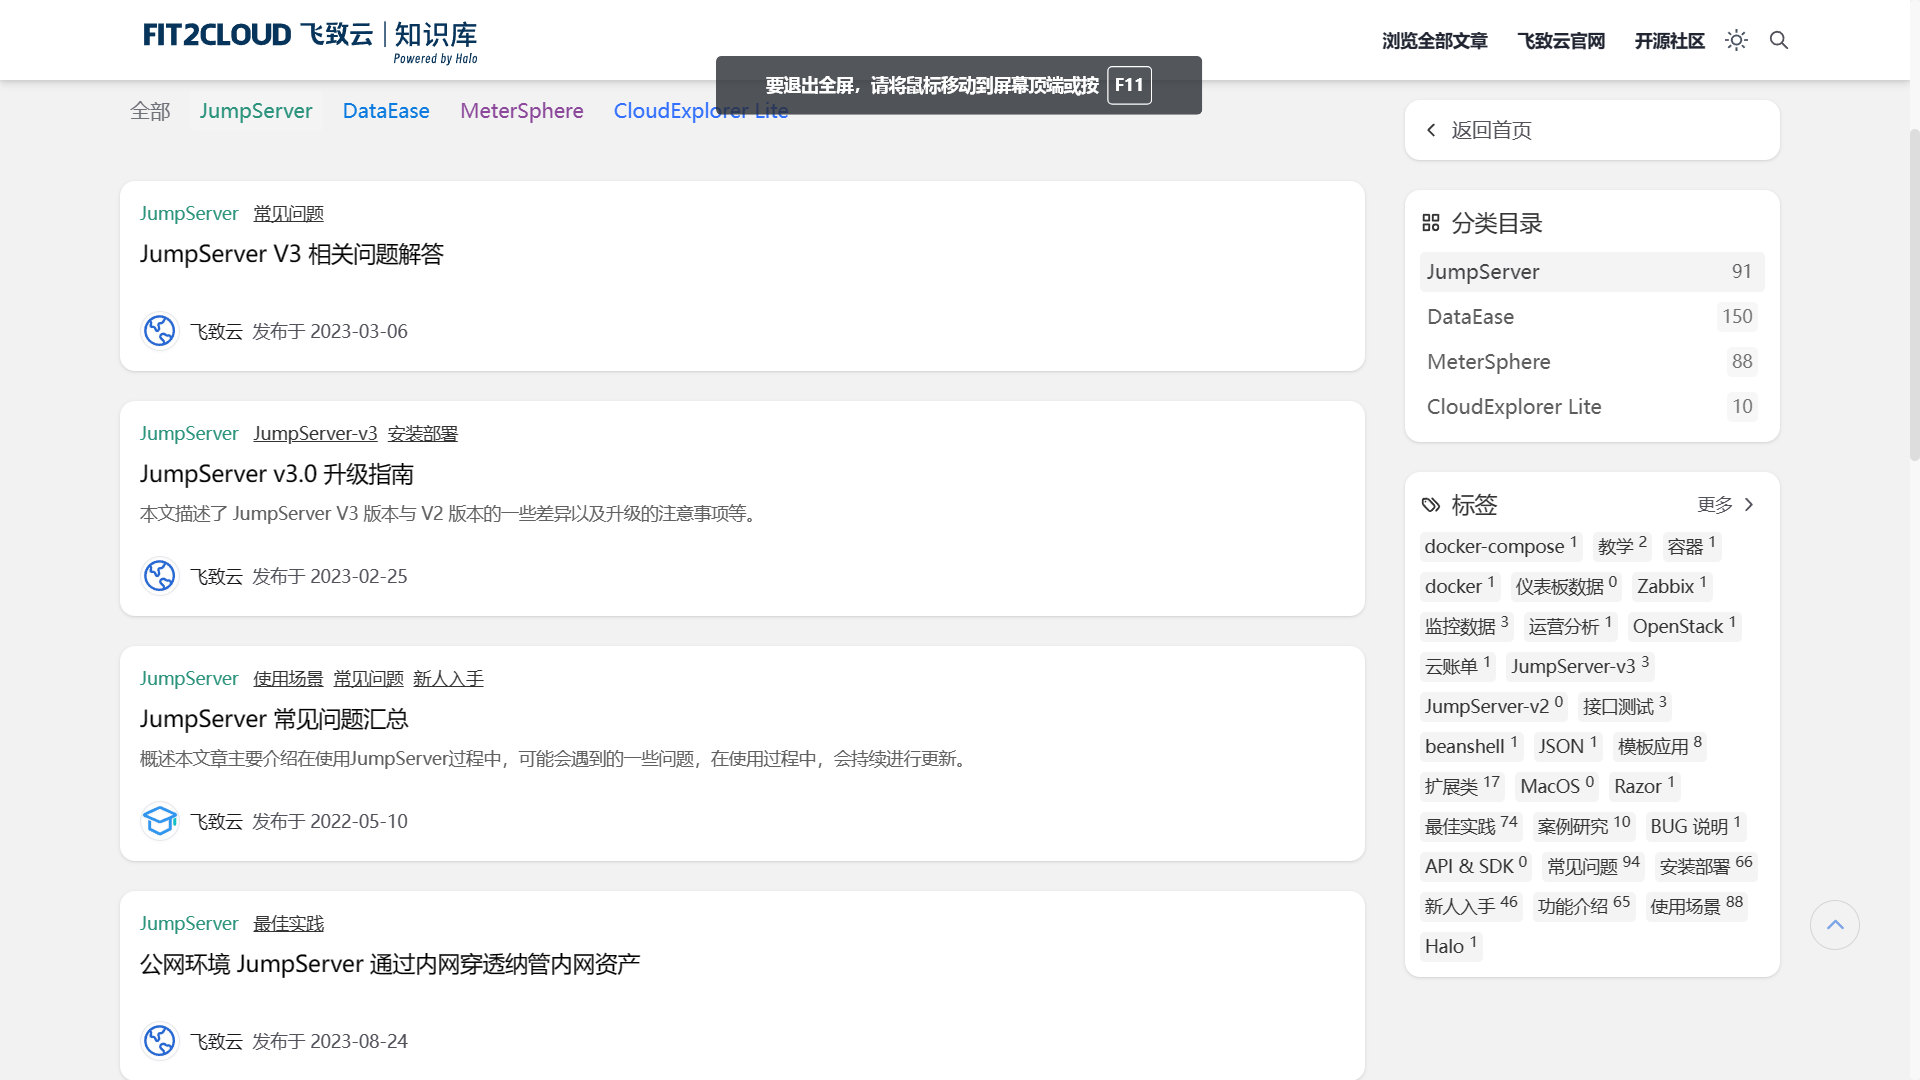This screenshot has width=1920, height=1080.
Task: Select CloudExplorer Lite in category directory
Action: (x=1592, y=407)
